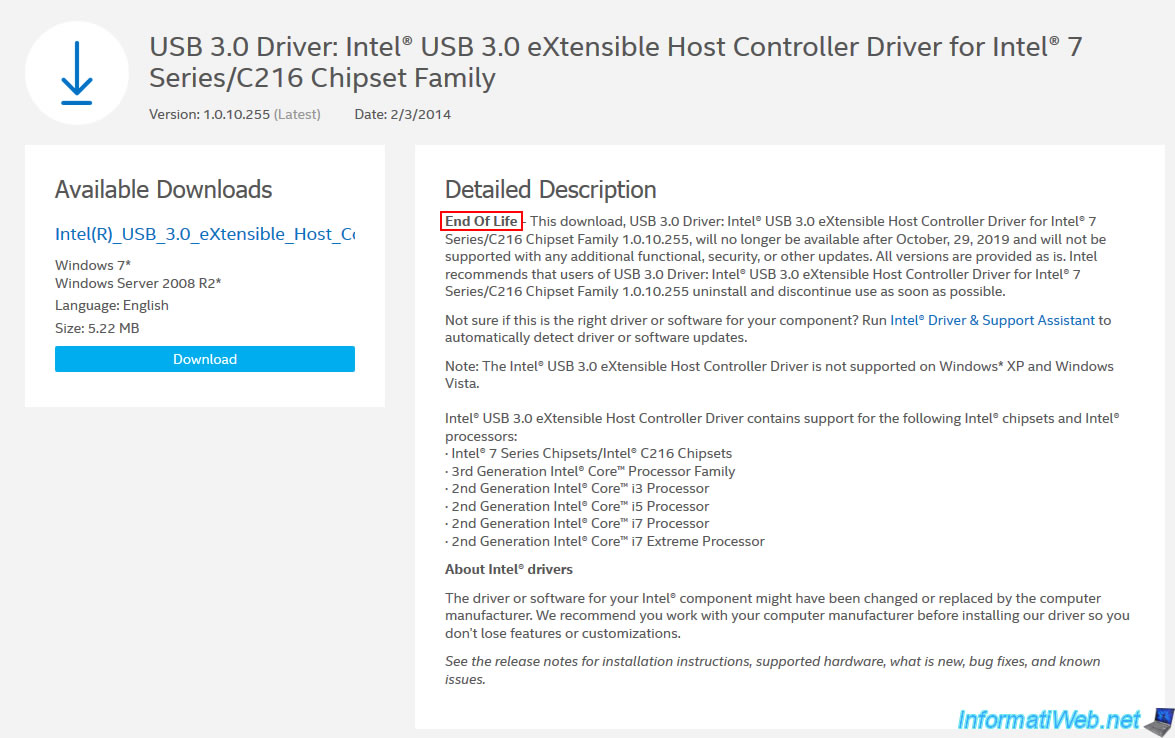Click the 2nd Generation Intel Core i5 Processor line

(x=577, y=506)
